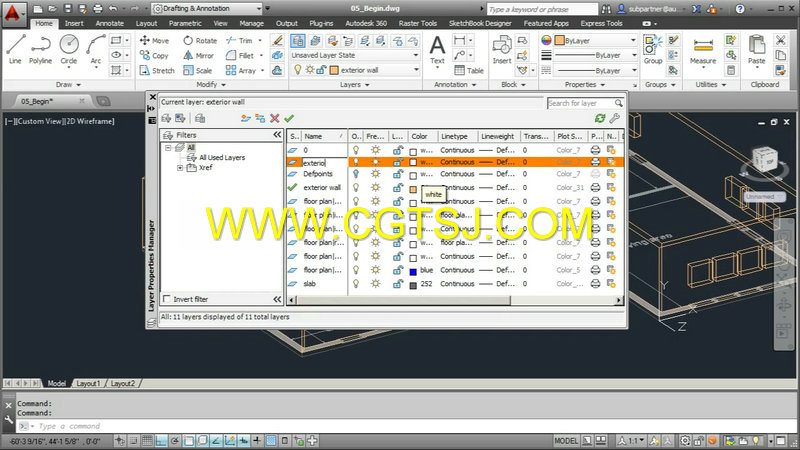Screen dimensions: 800x450
Task: Open the Annotate ribbon tab
Action: (x=110, y=23)
